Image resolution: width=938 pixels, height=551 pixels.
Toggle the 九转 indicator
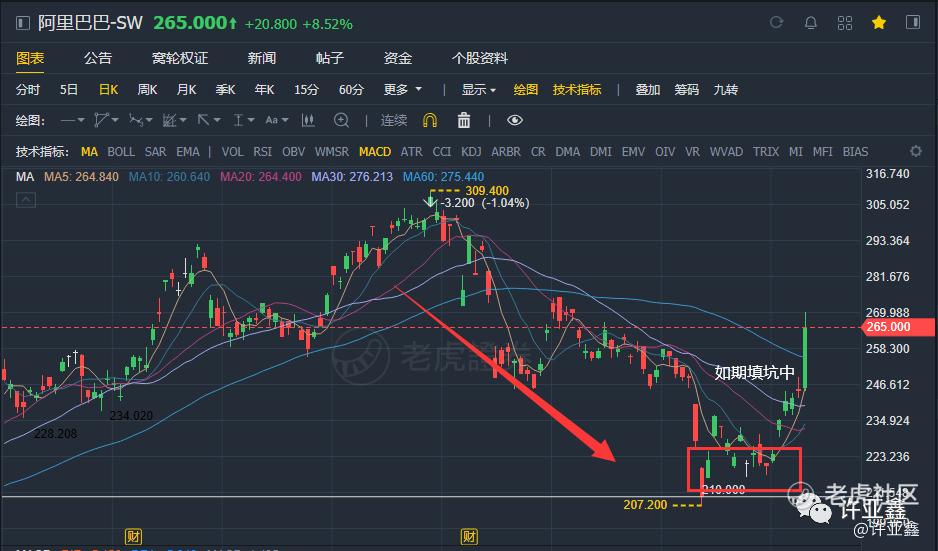[726, 90]
